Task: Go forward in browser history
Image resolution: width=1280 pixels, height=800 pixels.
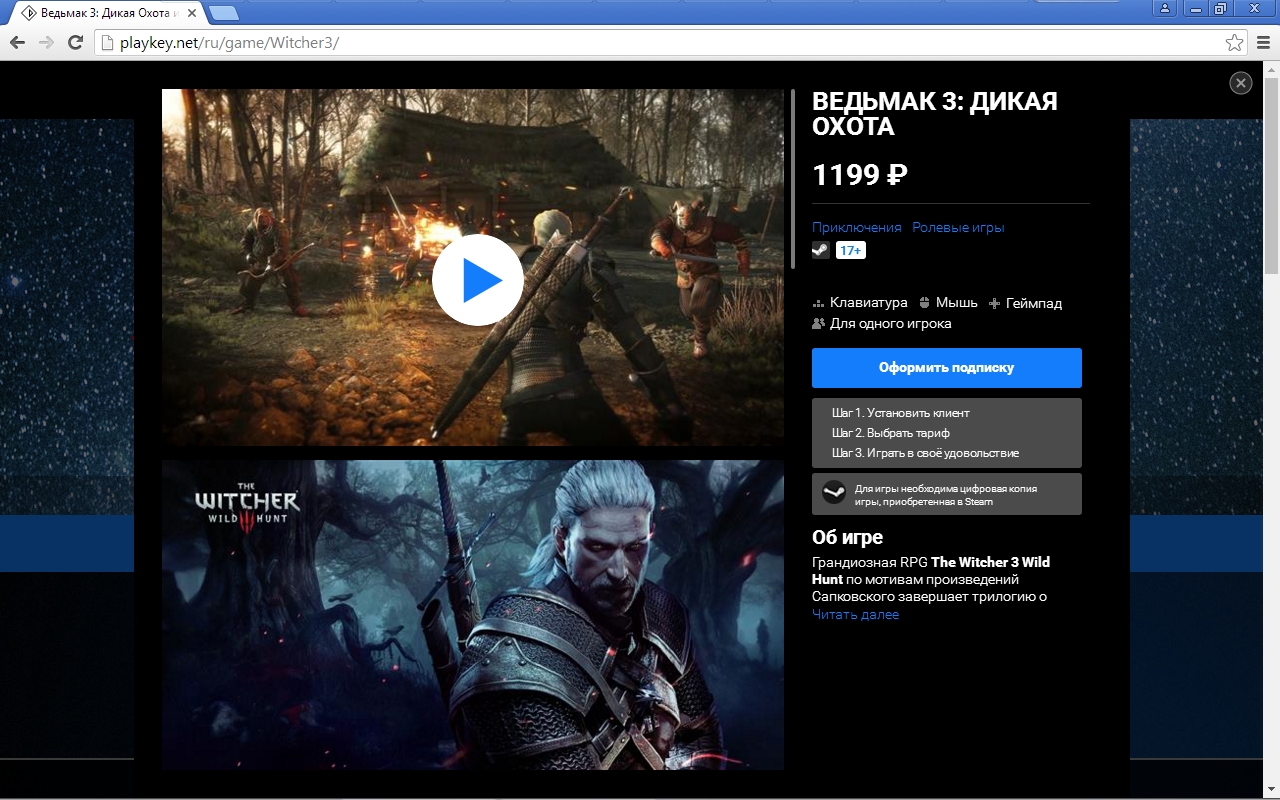Action: (46, 42)
